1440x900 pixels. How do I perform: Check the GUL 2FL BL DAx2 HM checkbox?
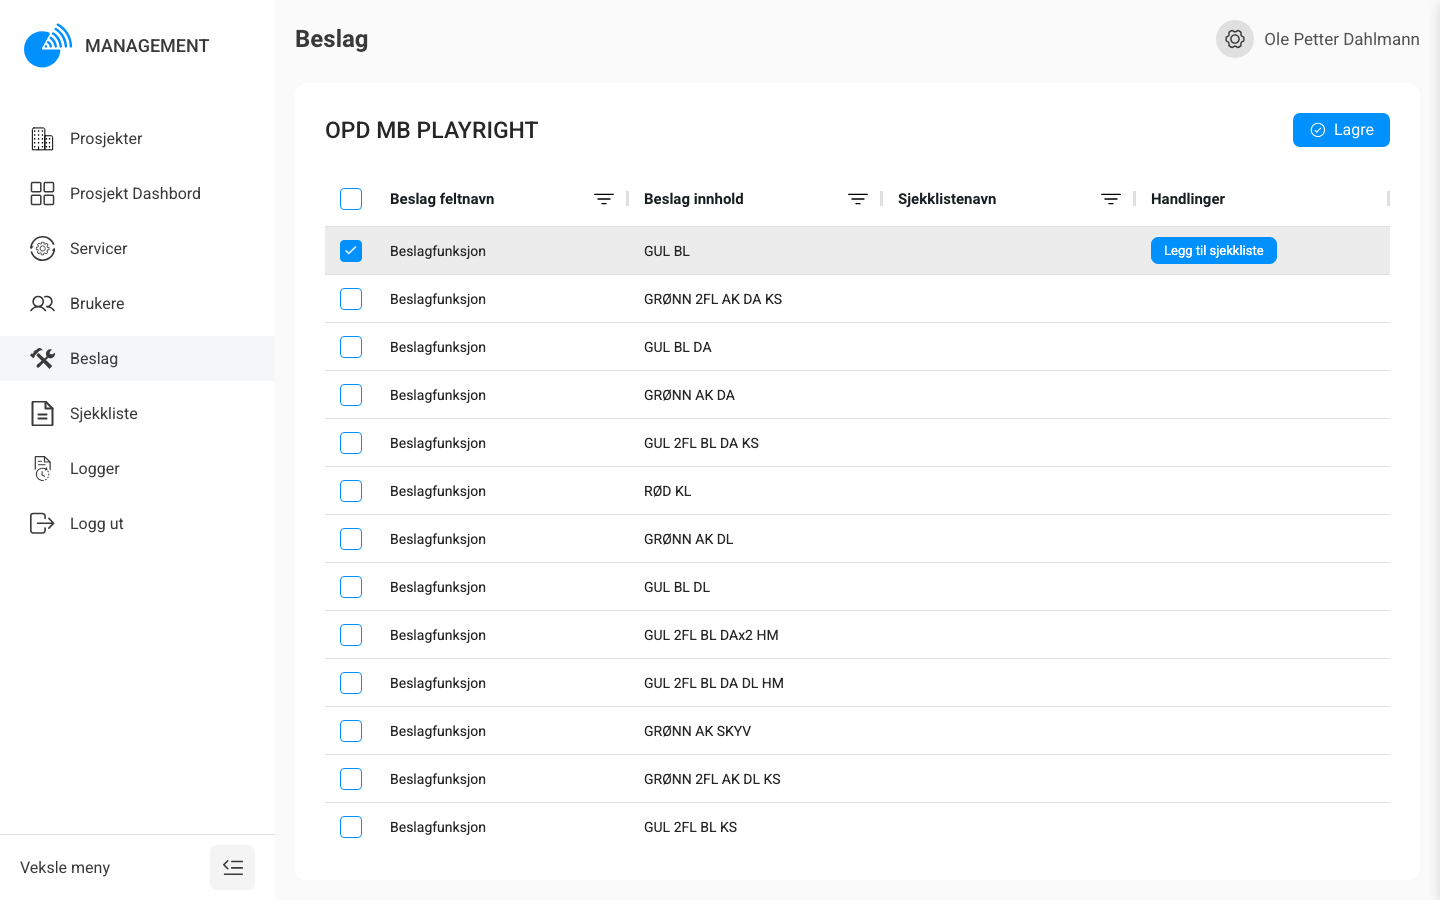(351, 635)
